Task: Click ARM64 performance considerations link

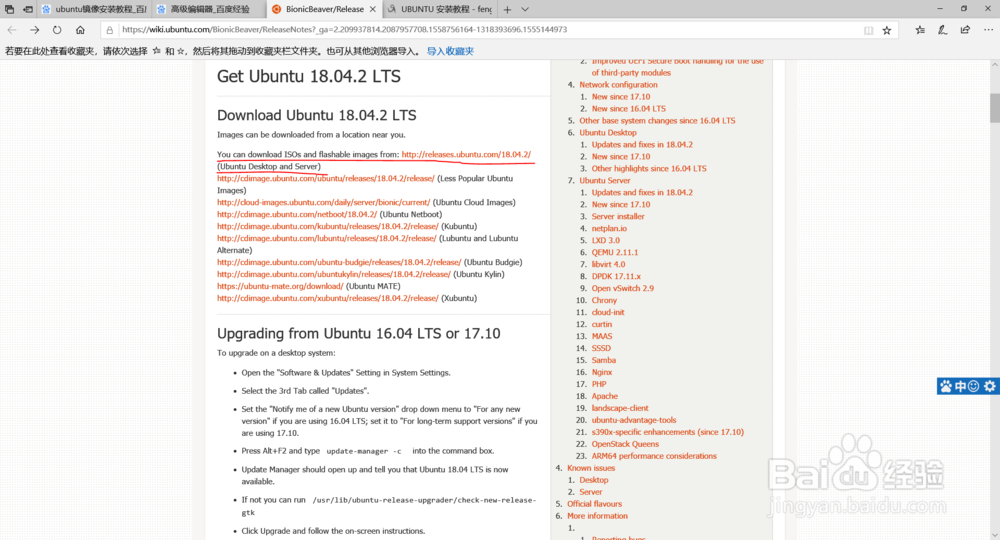Action: [x=654, y=456]
